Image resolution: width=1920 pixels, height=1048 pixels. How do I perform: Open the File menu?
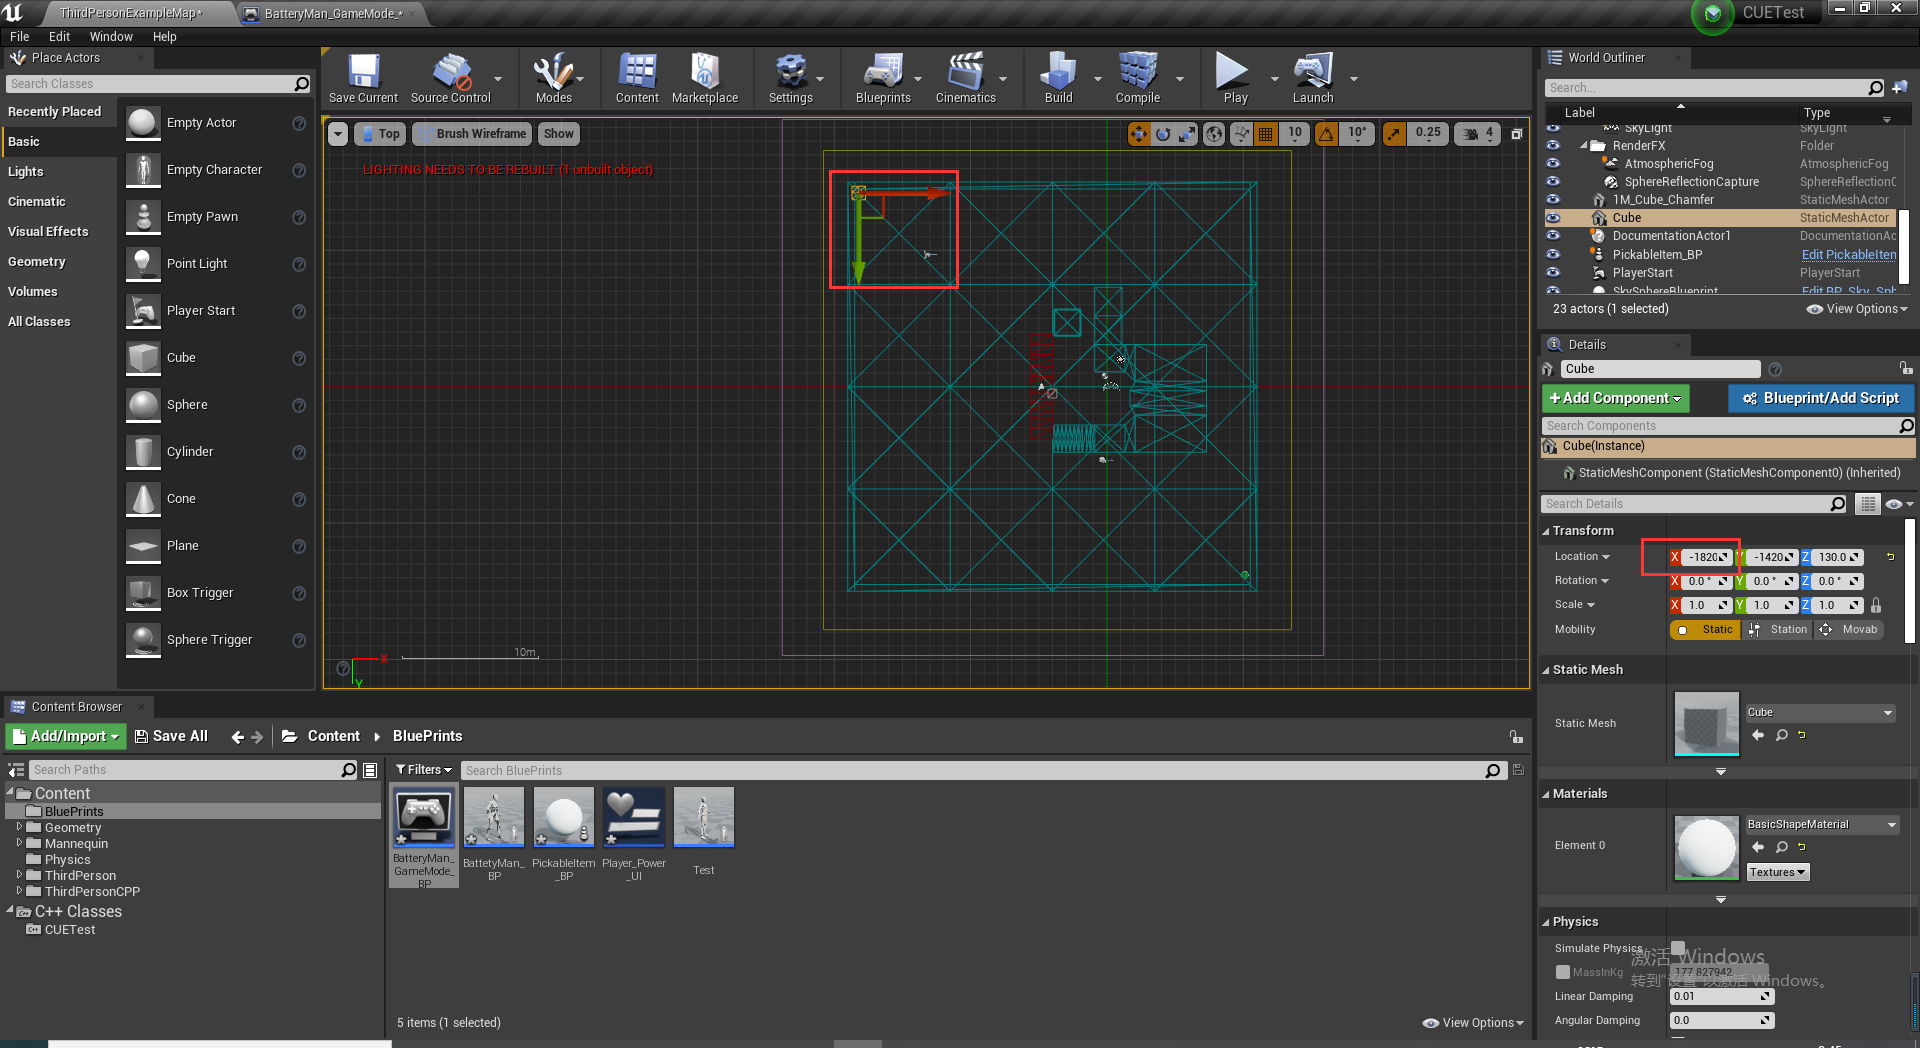pyautogui.click(x=20, y=37)
